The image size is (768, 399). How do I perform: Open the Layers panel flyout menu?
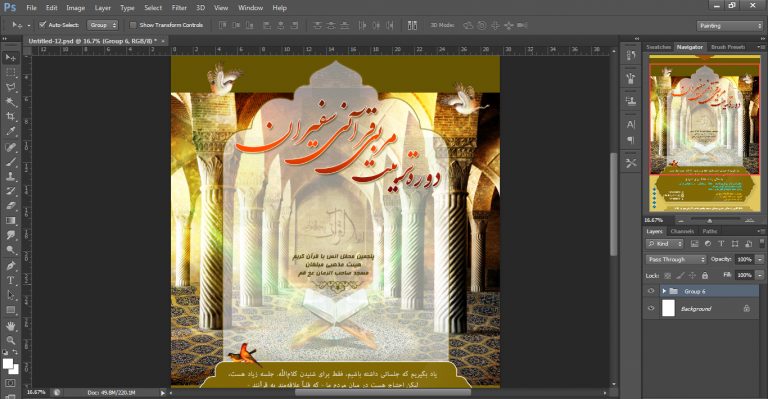point(761,231)
